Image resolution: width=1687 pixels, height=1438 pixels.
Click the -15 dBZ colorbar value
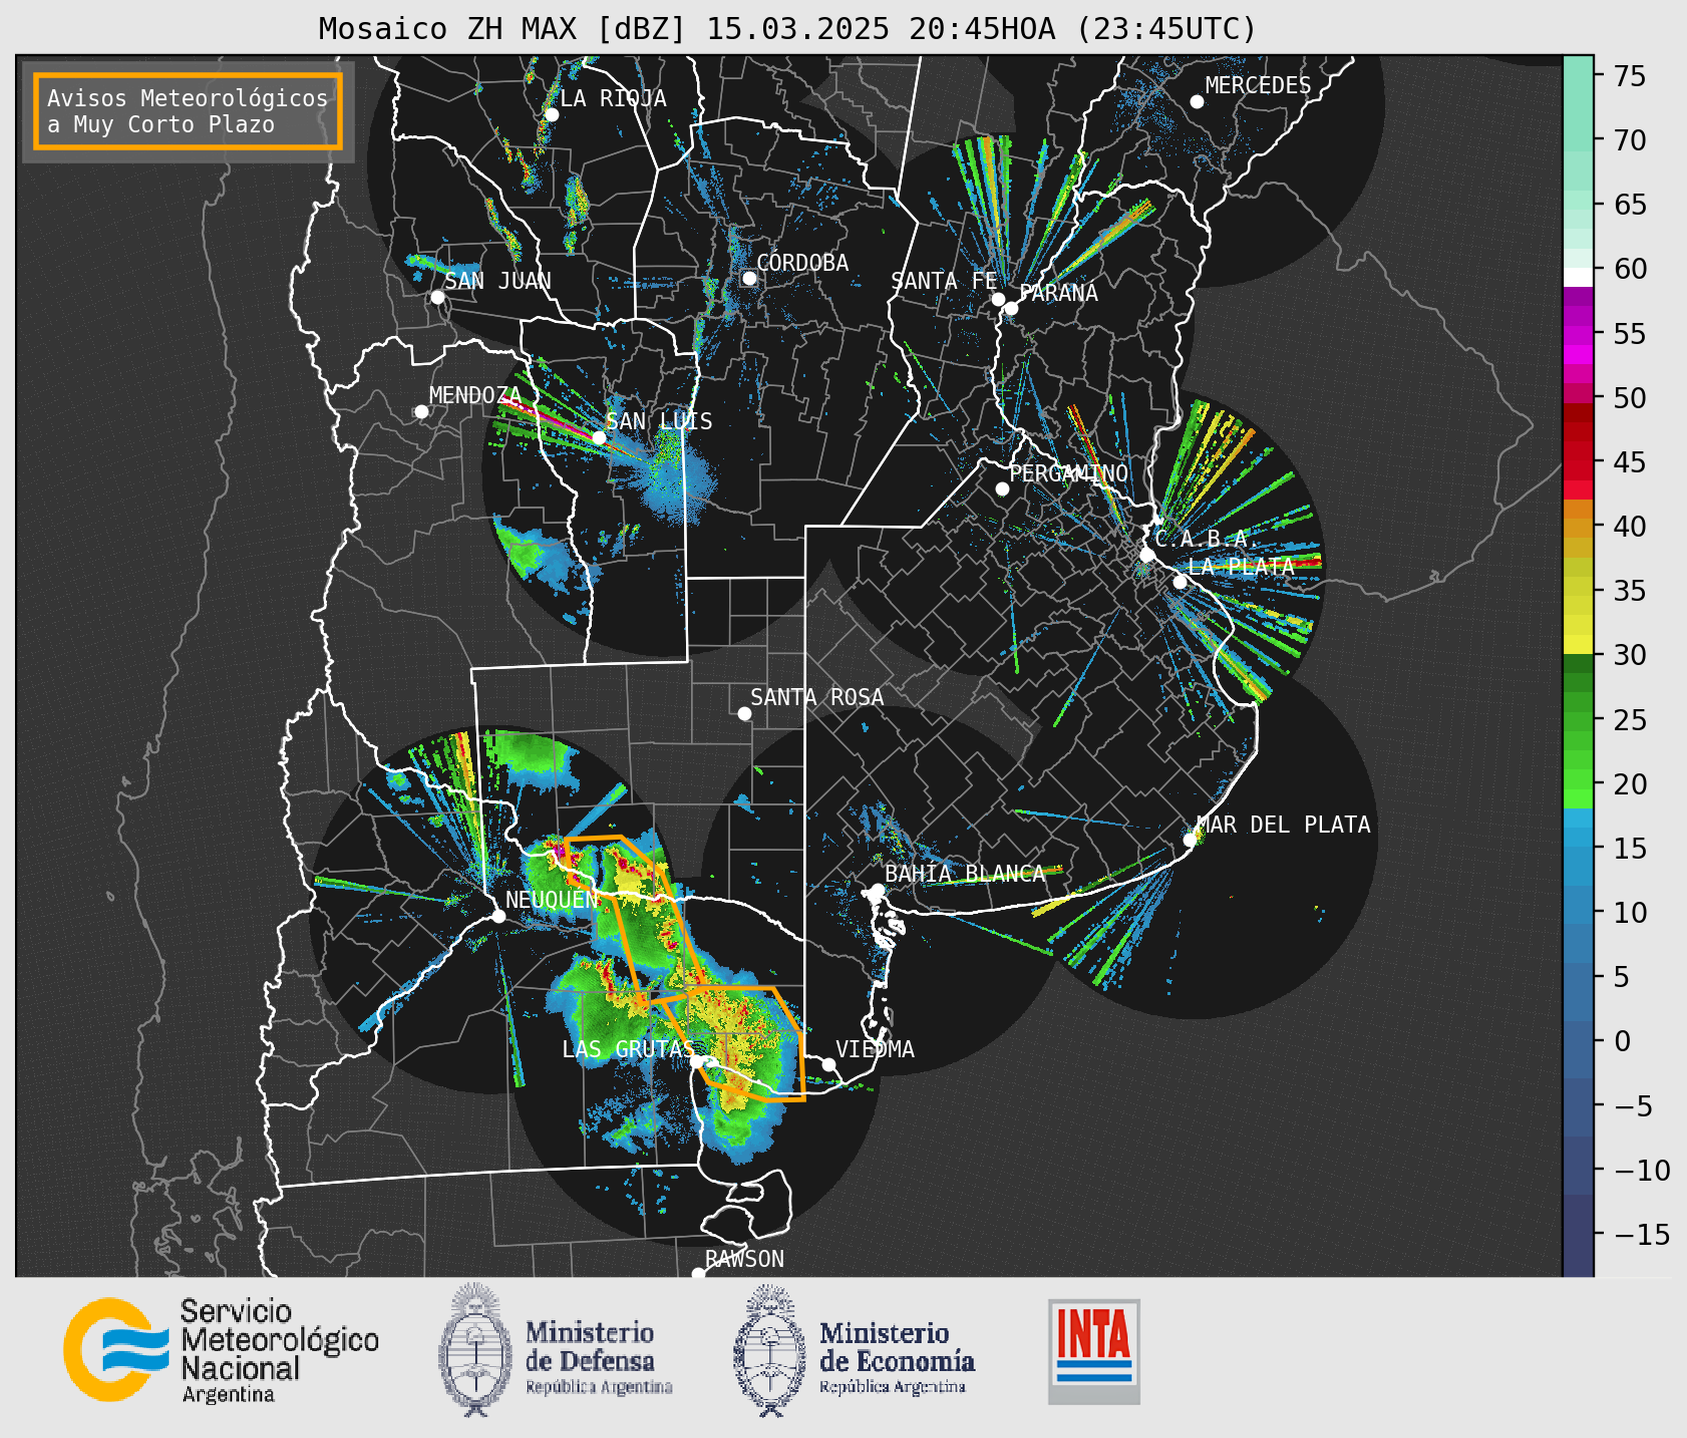(x=1642, y=1234)
